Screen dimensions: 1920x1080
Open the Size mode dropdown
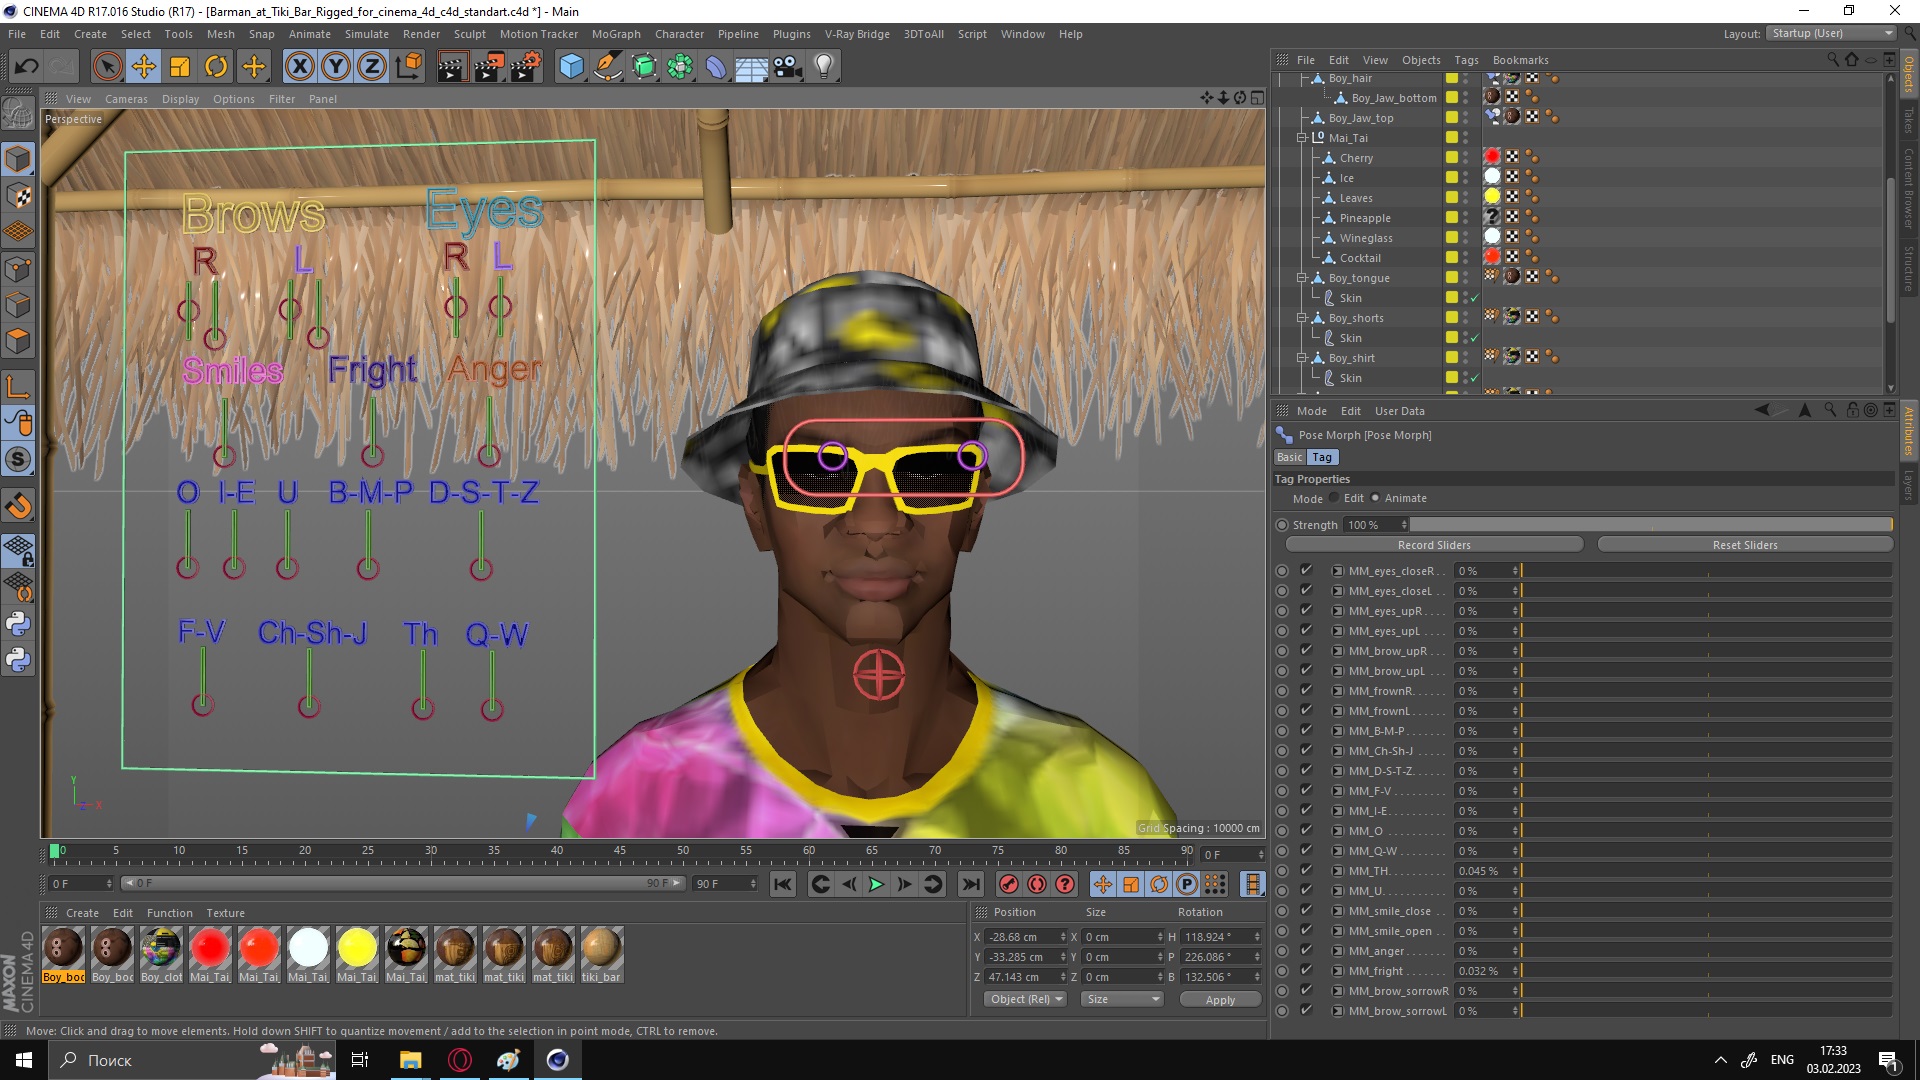[1123, 999]
